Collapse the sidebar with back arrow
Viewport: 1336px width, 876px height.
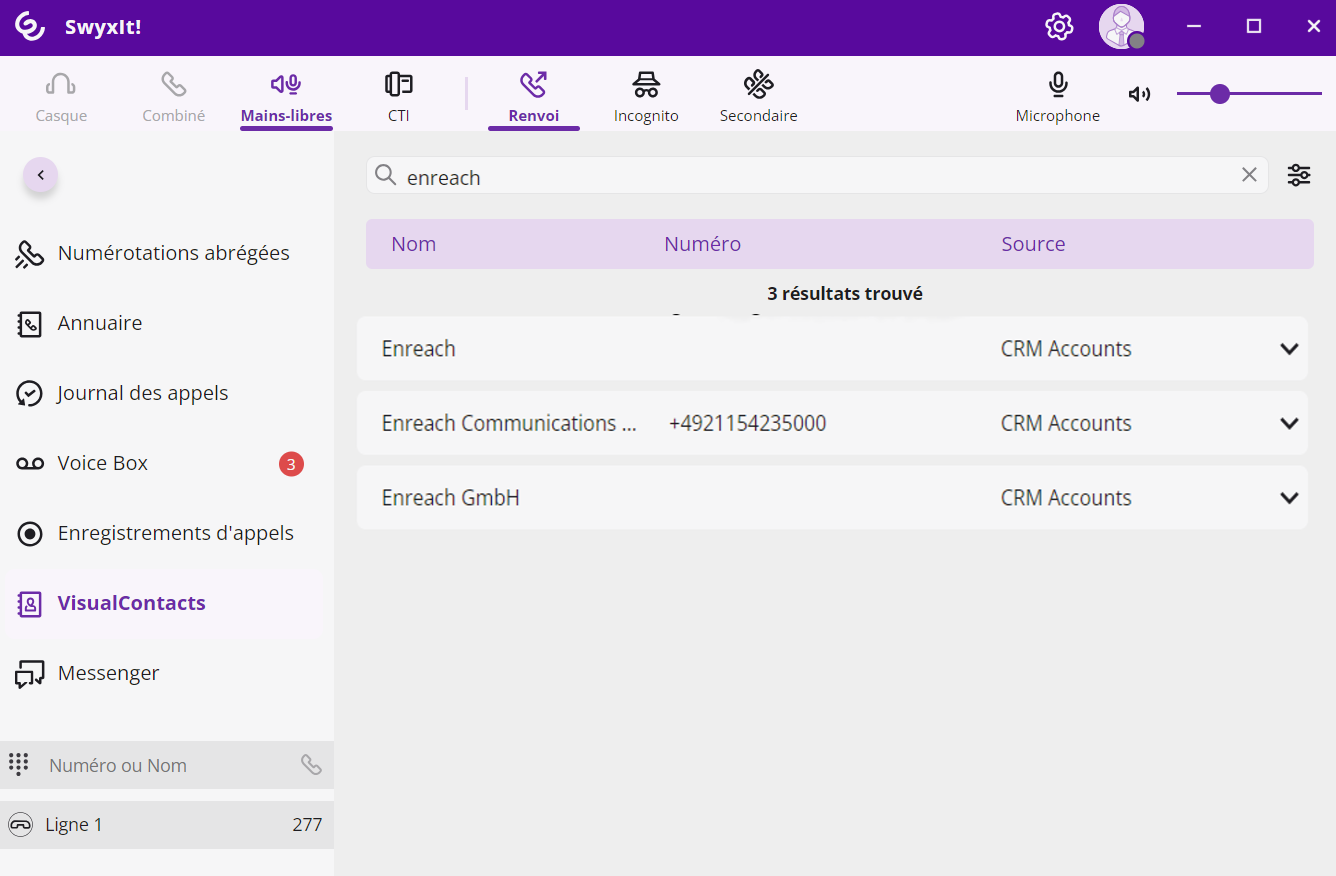[x=41, y=175]
